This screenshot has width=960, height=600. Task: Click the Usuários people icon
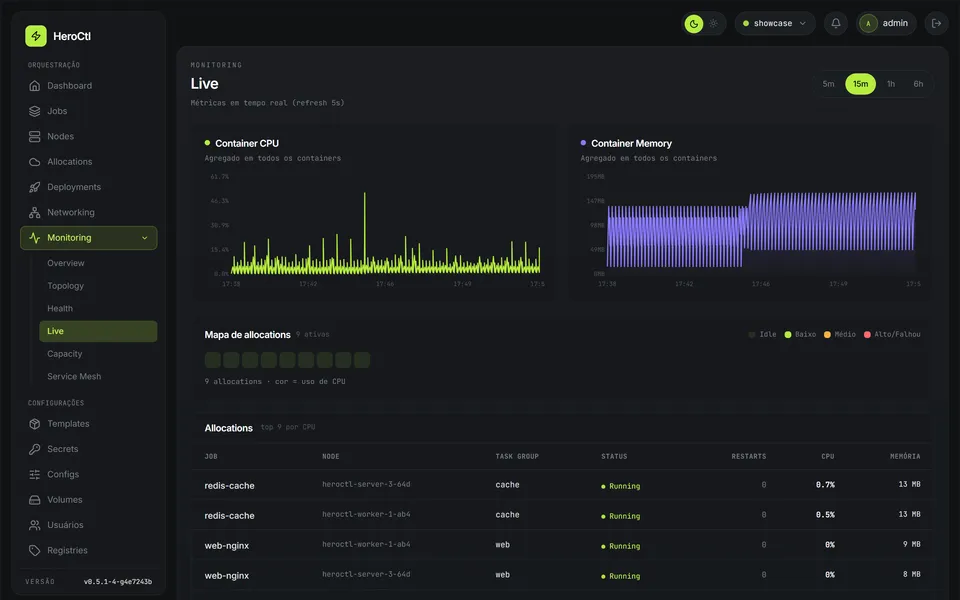pos(34,525)
